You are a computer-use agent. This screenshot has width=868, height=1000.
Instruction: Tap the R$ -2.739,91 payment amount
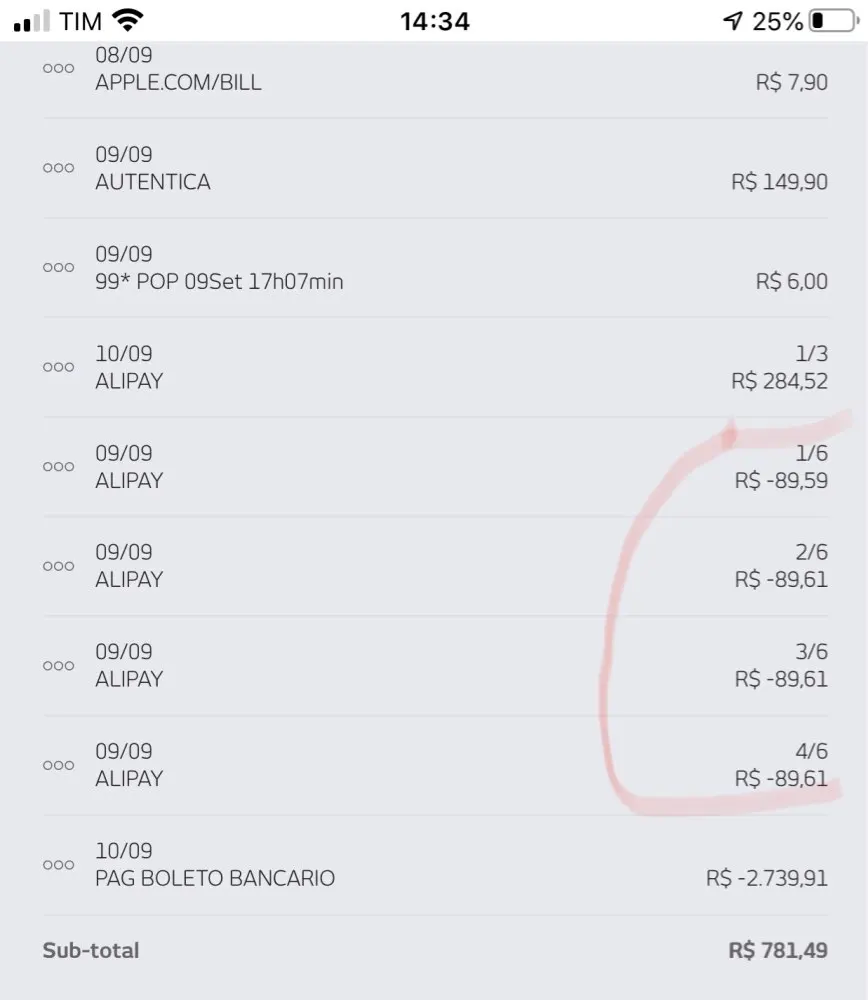766,879
